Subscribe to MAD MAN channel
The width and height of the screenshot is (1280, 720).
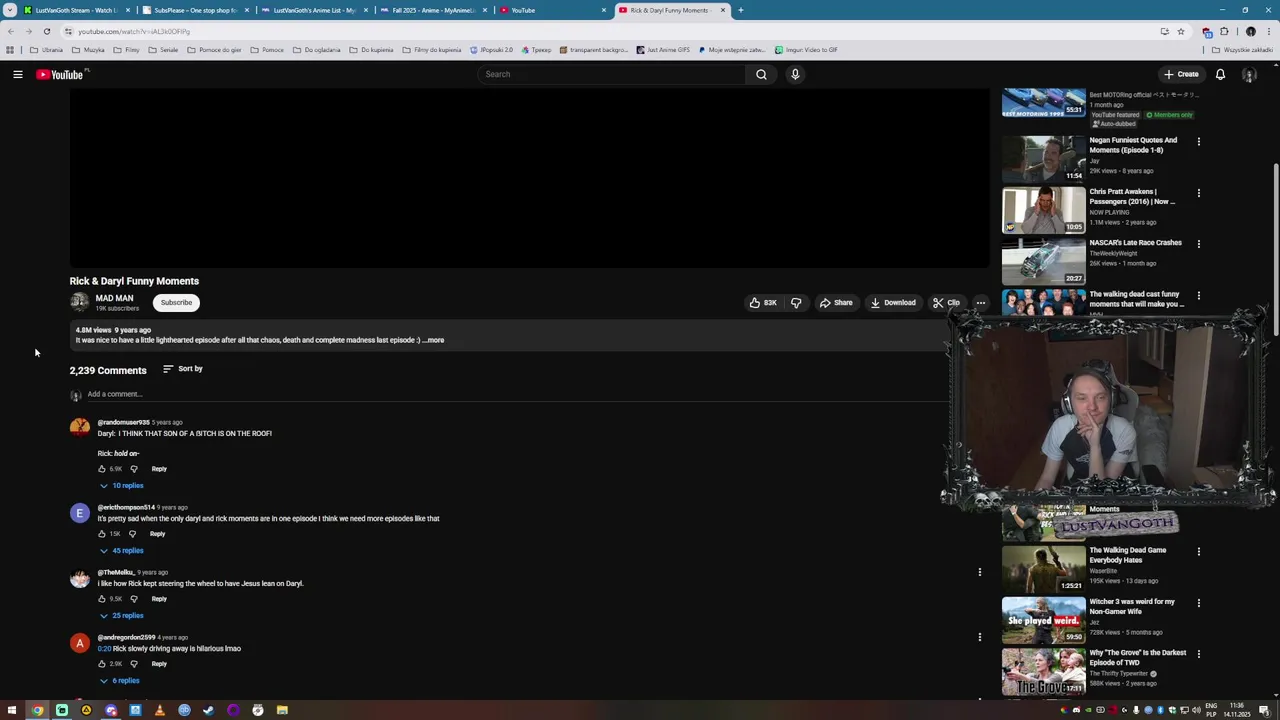[x=176, y=303]
